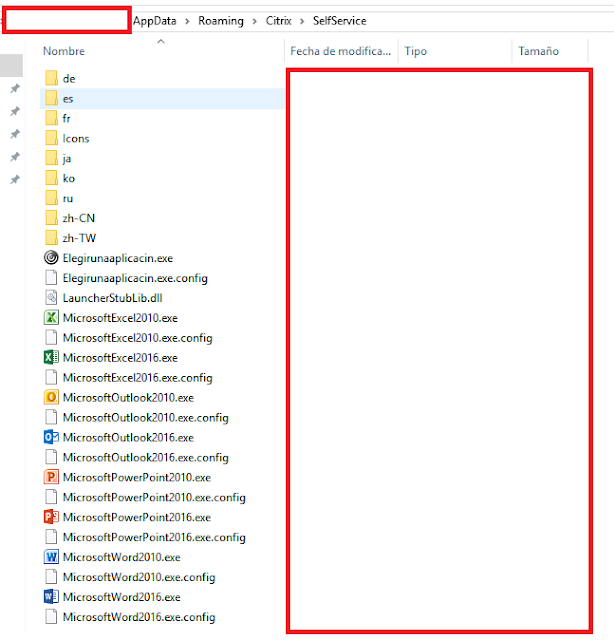This screenshot has height=640, width=614.
Task: Select the file name LauncherStubLib.dll
Action: 112,298
